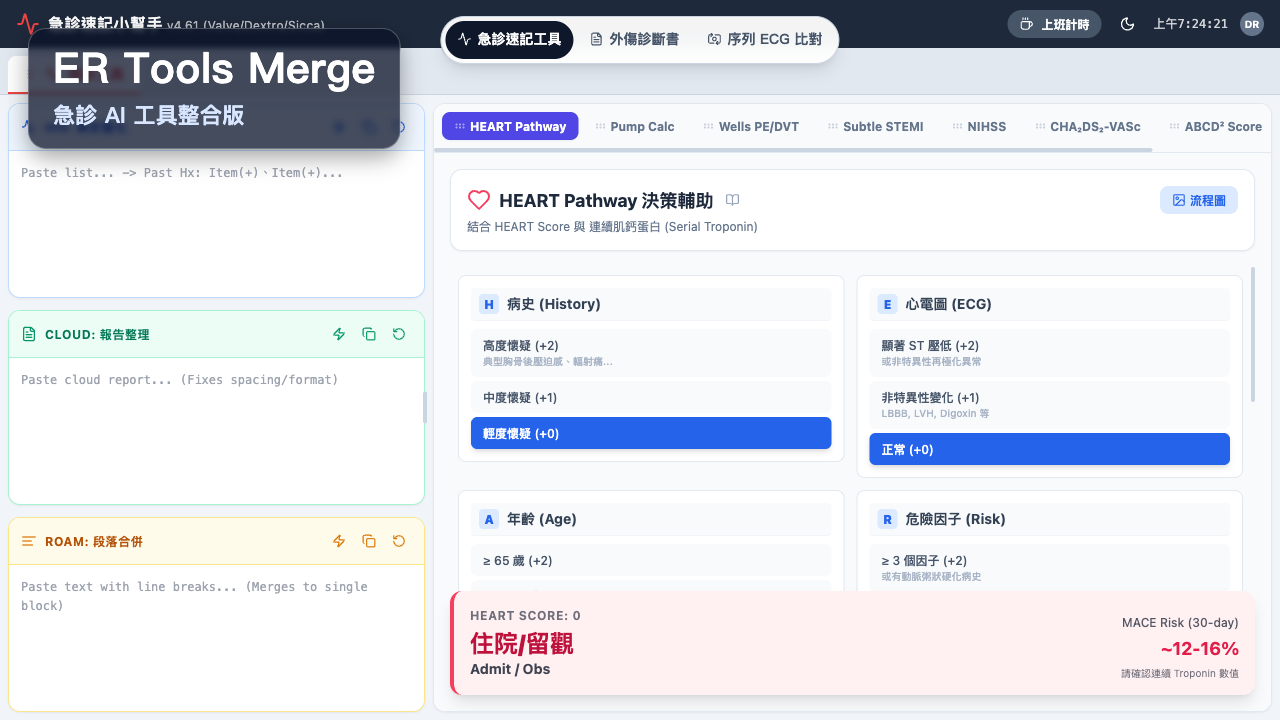
Task: Open the HEART Pathway info tooltip icon
Action: point(732,200)
